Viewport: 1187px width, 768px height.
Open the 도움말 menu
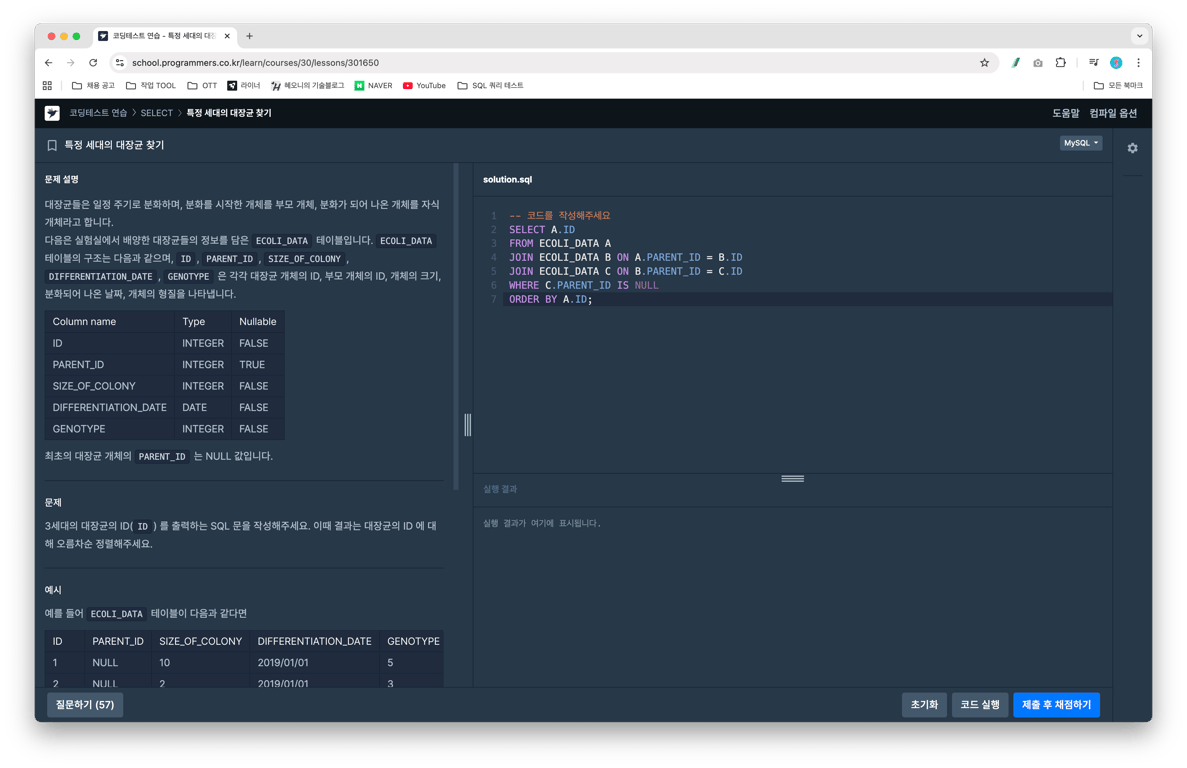pyautogui.click(x=1065, y=113)
